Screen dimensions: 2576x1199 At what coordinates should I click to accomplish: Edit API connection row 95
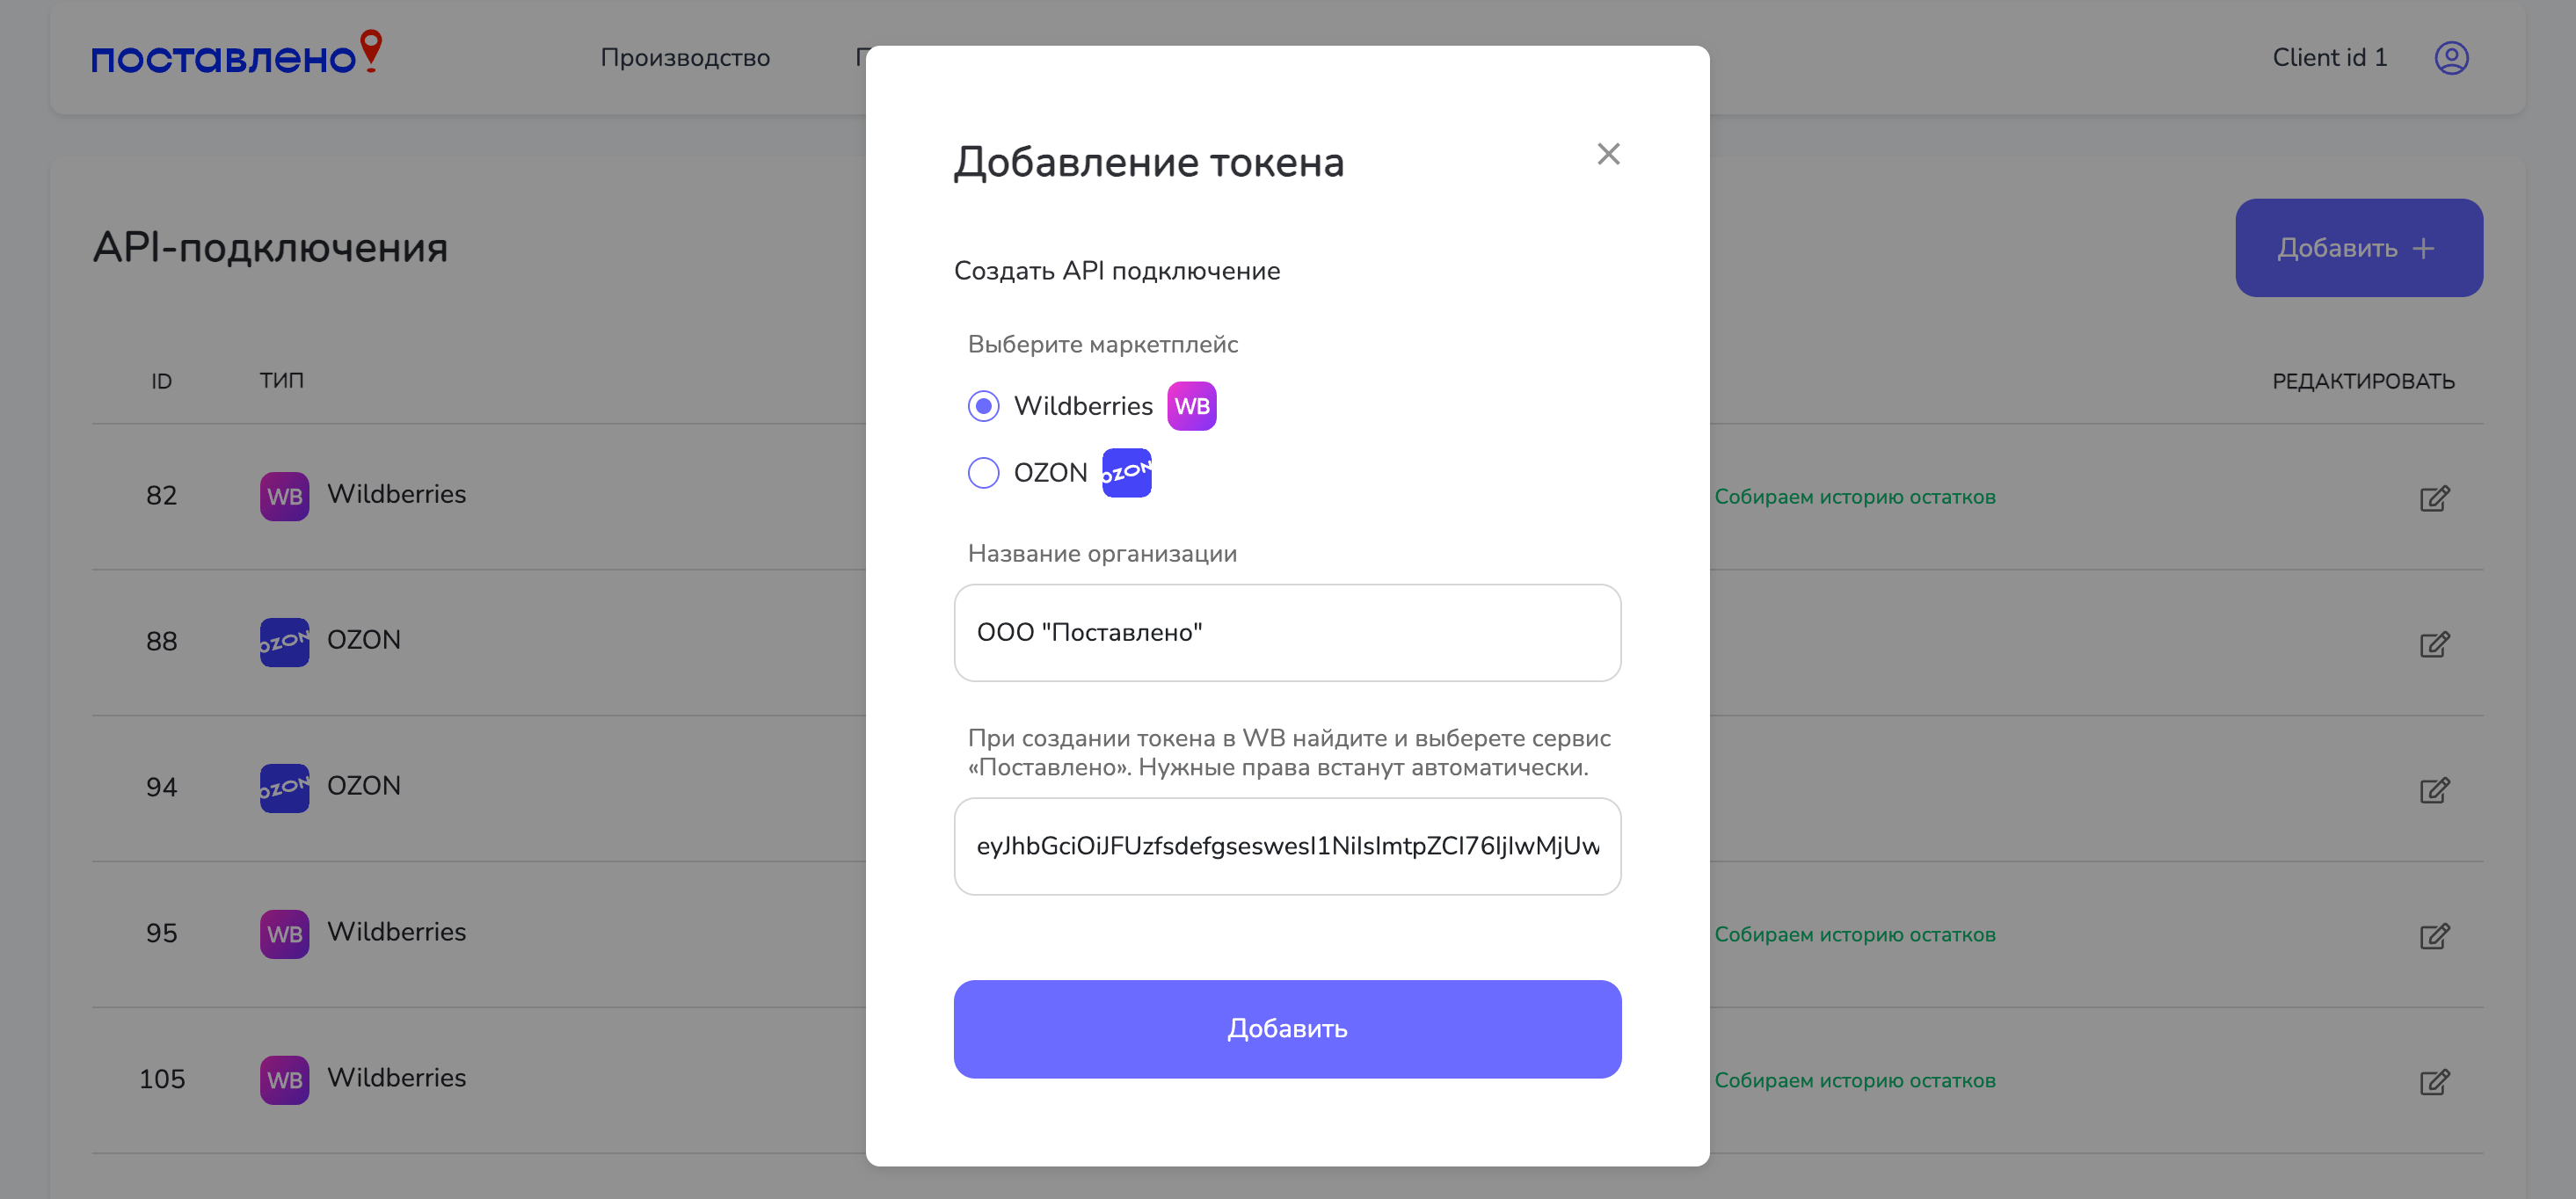tap(2434, 935)
